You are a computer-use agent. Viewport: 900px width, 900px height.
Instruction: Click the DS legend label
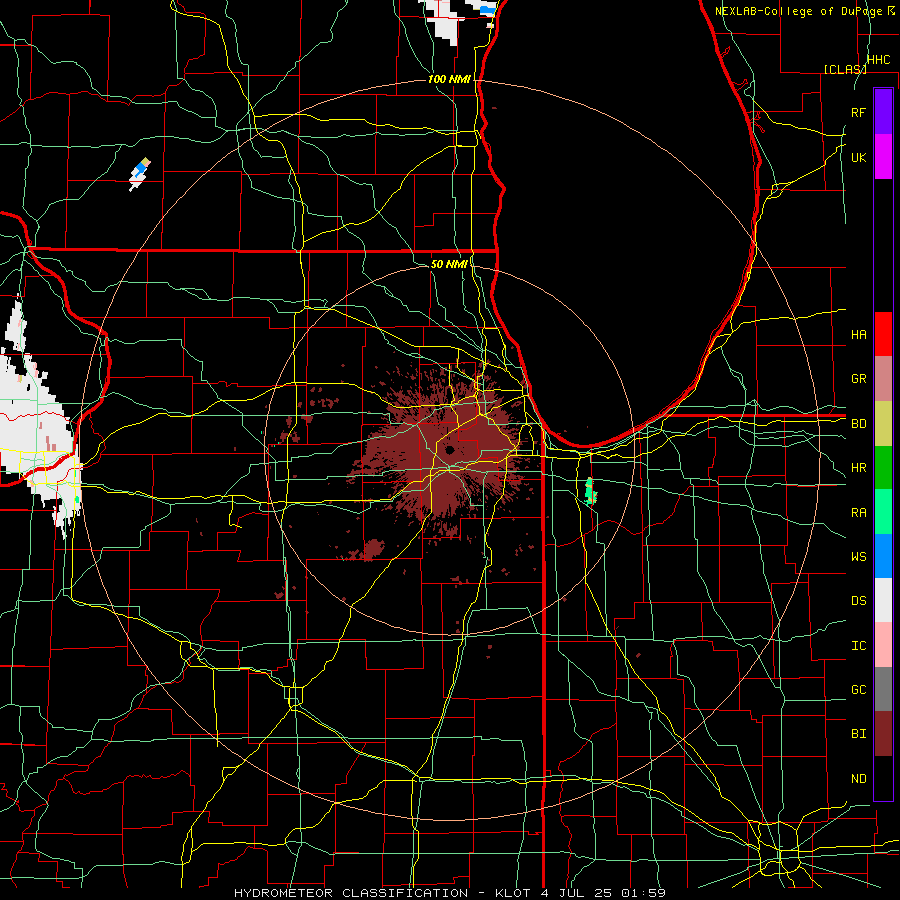click(858, 601)
